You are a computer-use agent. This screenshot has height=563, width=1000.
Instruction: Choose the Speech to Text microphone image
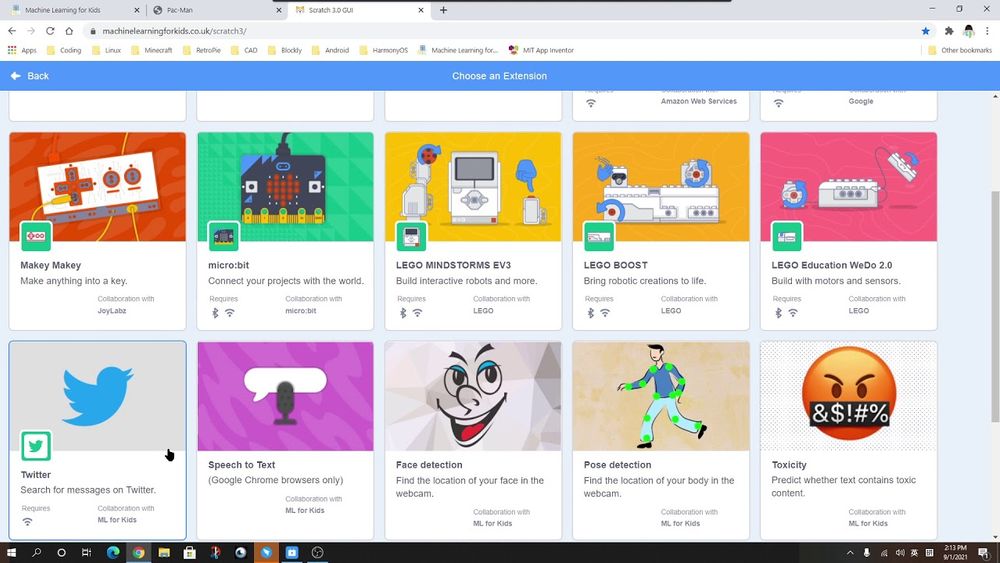(x=285, y=396)
